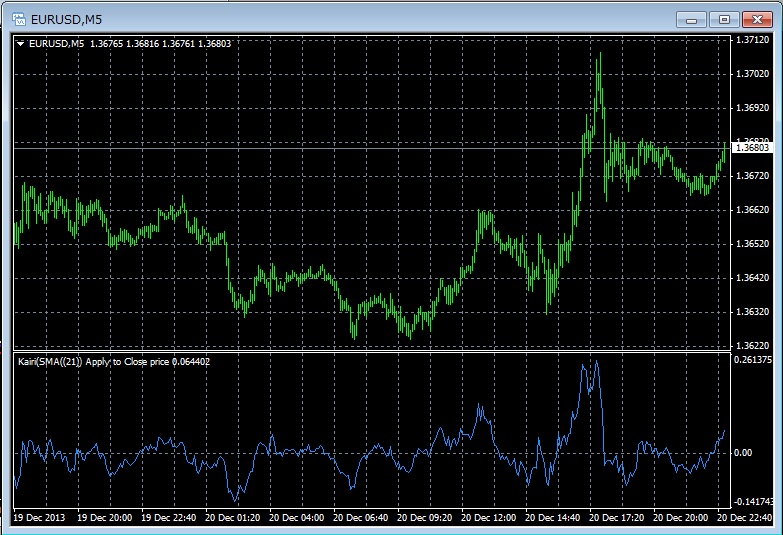Click the tallest peak of the blue Kairi line

(596, 362)
